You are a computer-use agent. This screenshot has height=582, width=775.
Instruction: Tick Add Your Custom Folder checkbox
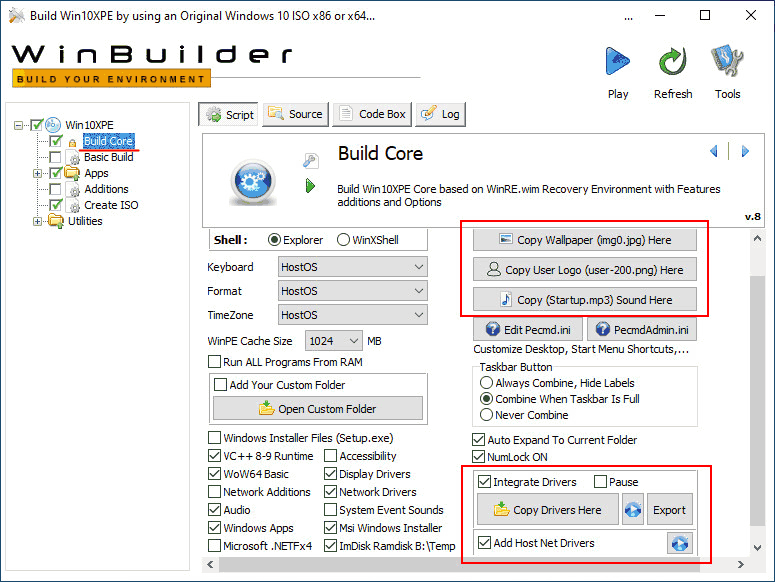(x=220, y=384)
